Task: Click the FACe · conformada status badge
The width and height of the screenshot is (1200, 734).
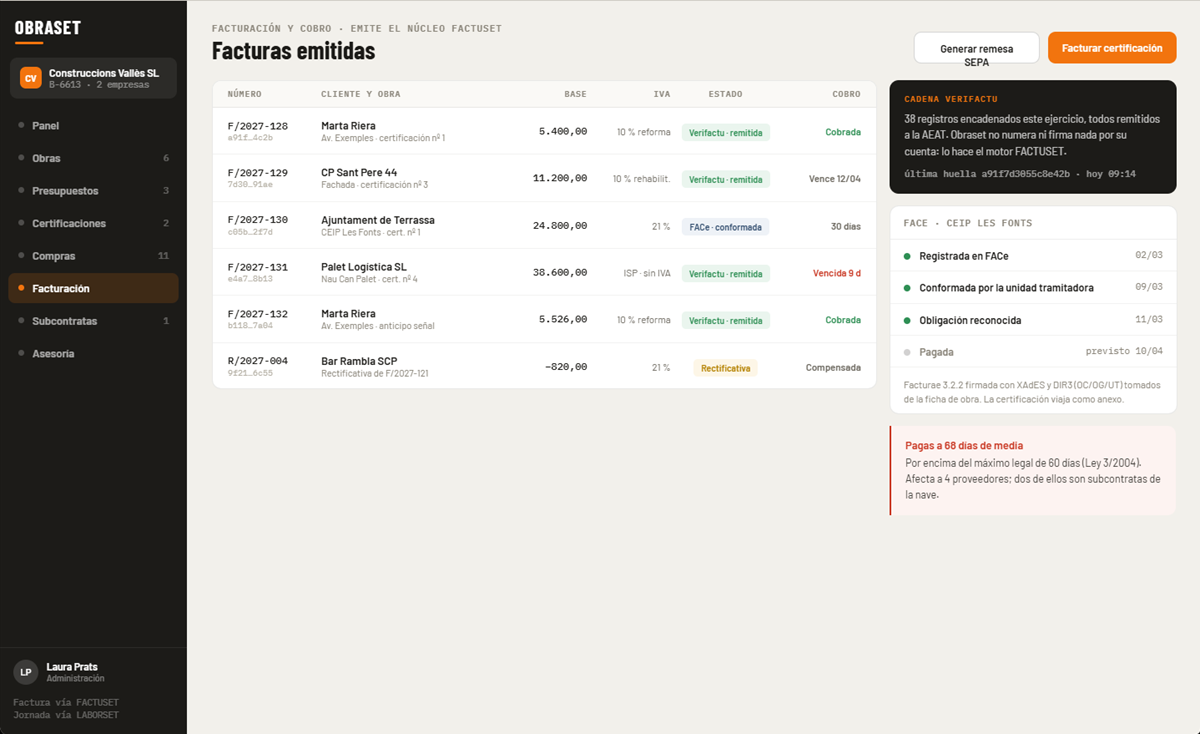Action: (x=725, y=227)
